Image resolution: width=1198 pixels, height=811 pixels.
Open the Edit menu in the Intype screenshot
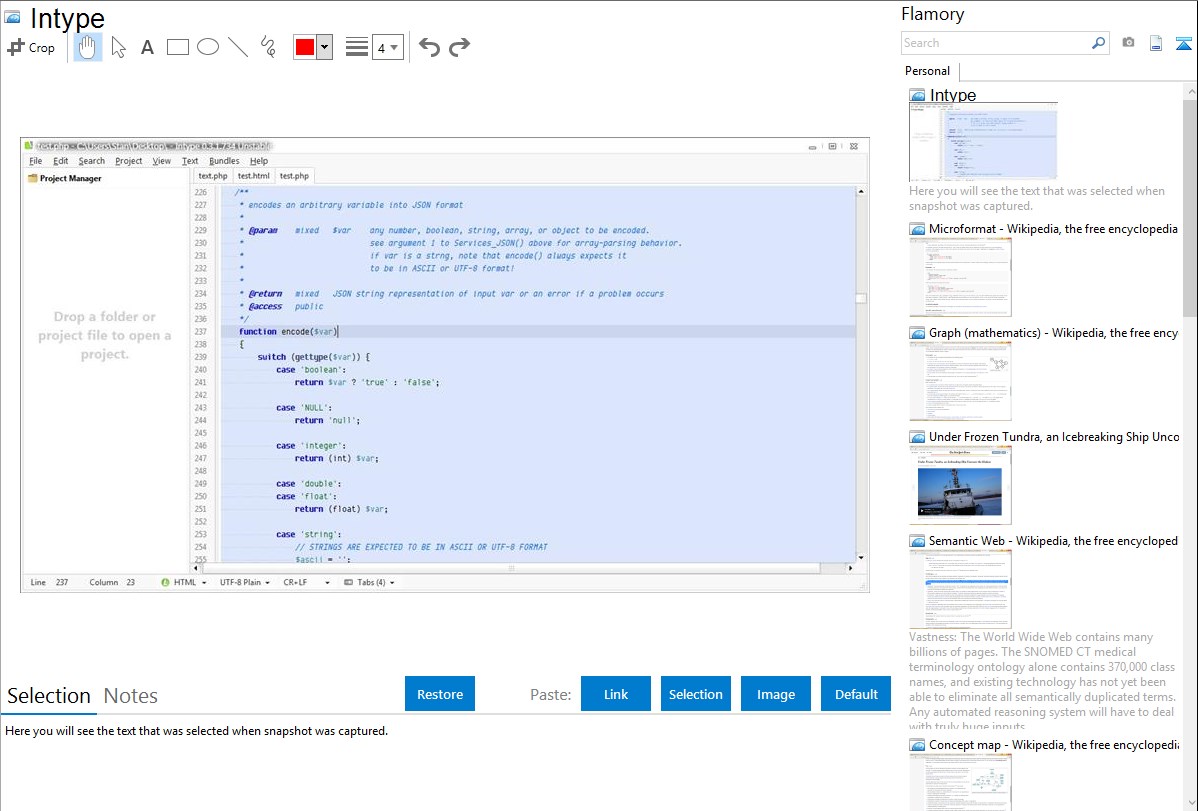(60, 161)
